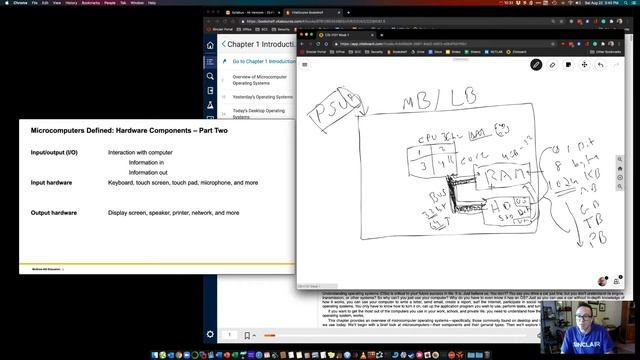Image resolution: width=640 pixels, height=360 pixels.
Task: Open 'Today's Desktop Operating Systems' section
Action: pyautogui.click(x=258, y=113)
